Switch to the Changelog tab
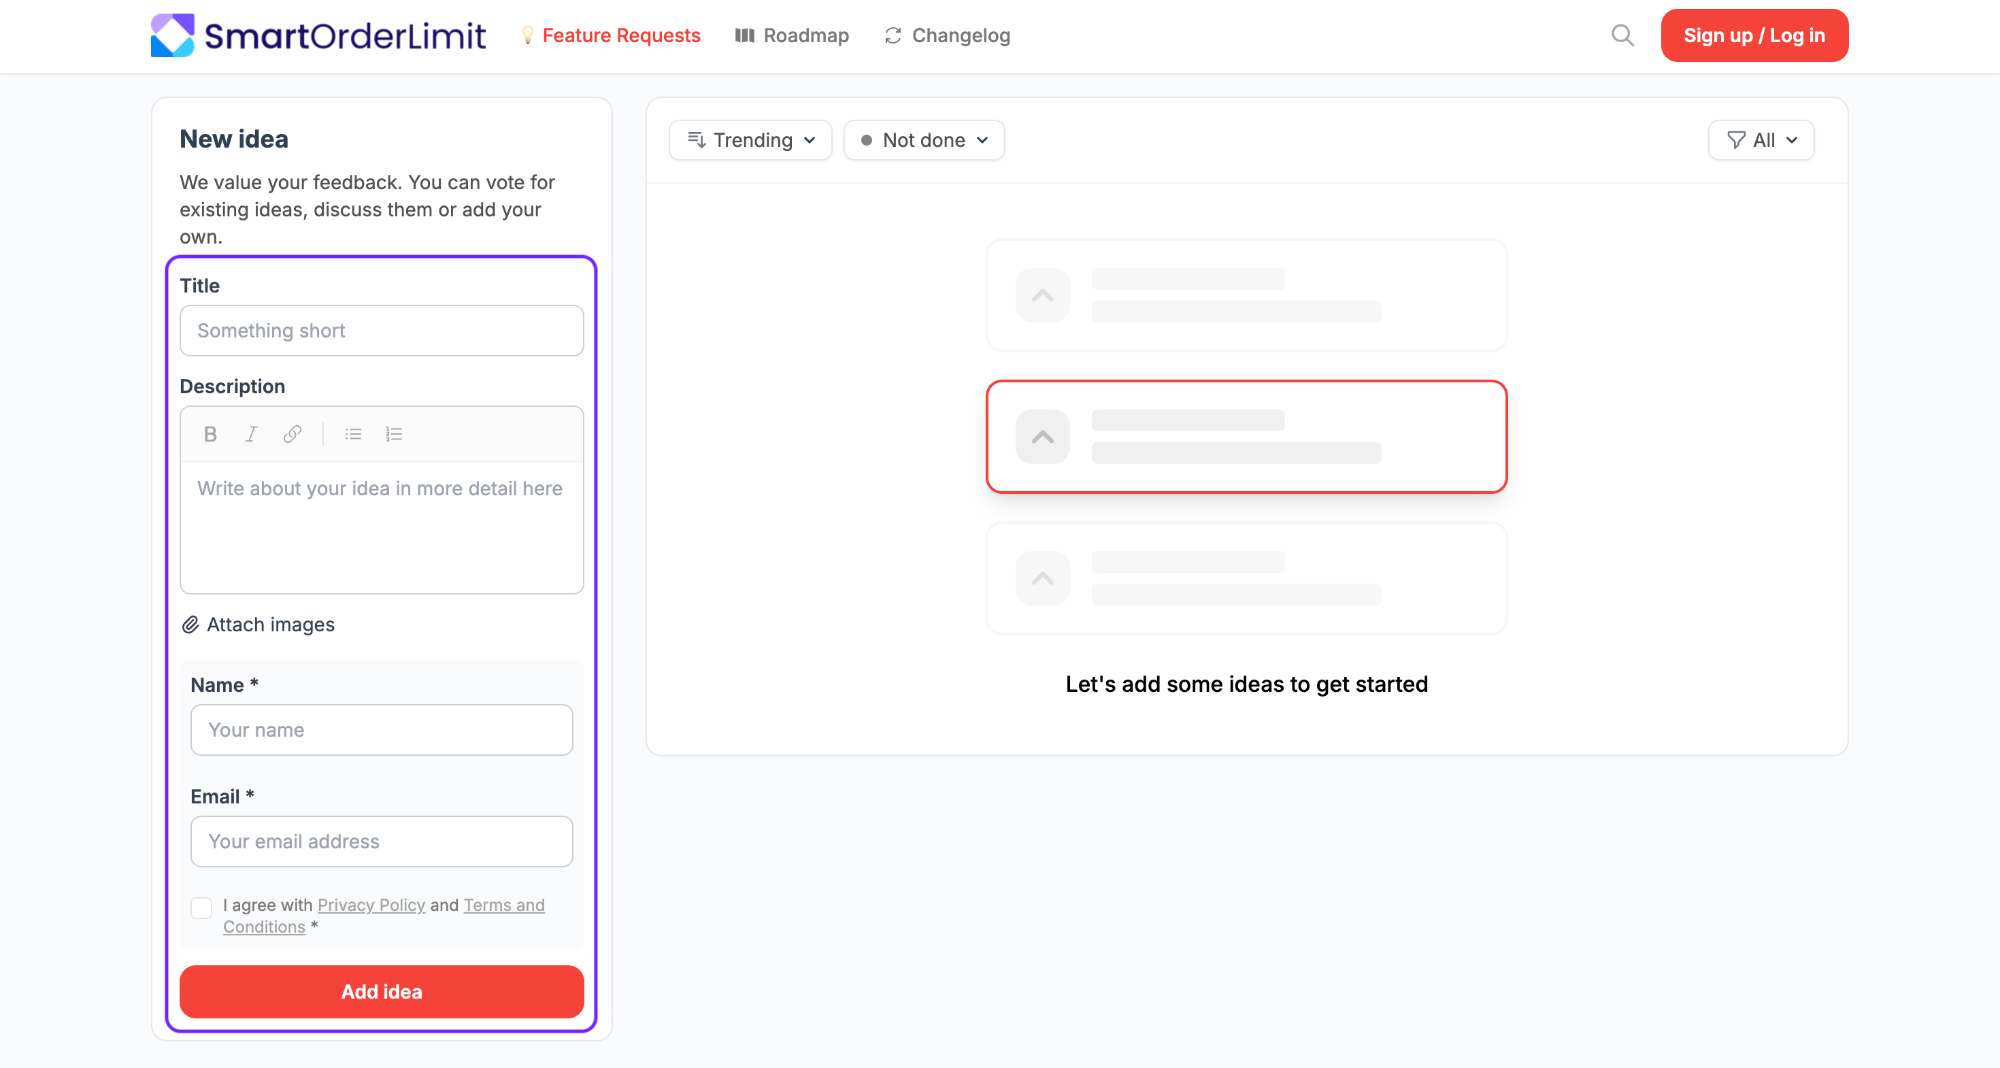This screenshot has width=2000, height=1068. pos(947,36)
